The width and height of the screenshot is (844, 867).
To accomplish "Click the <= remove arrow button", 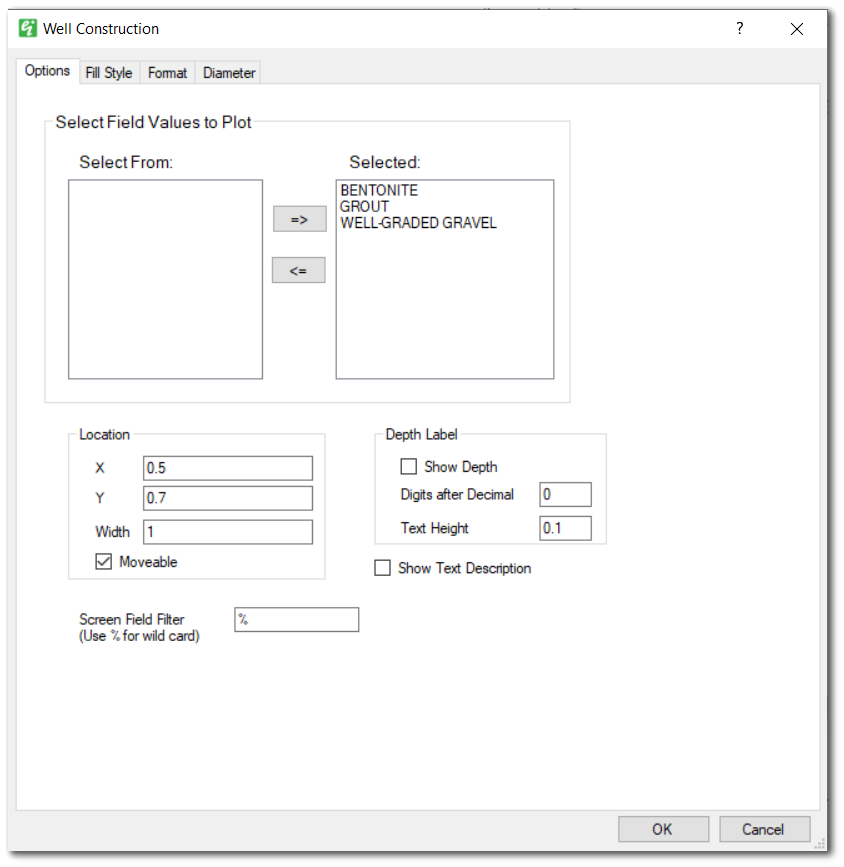I will [298, 269].
